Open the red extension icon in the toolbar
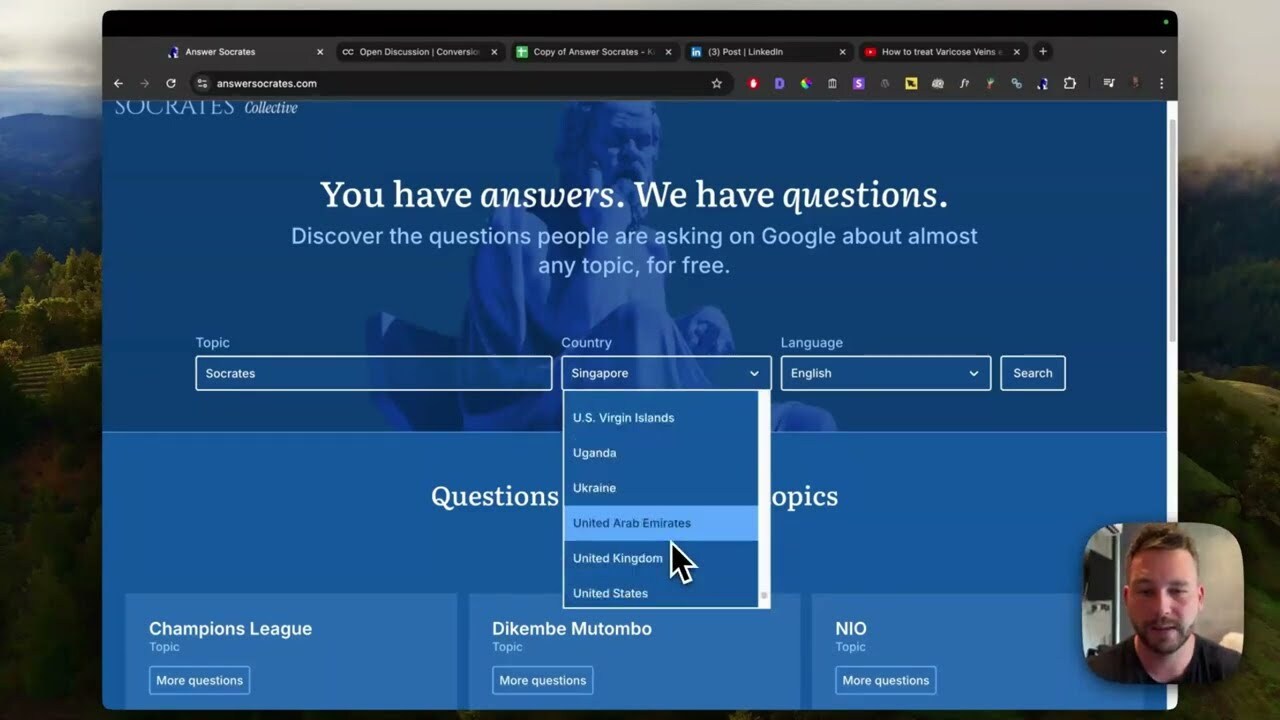 [753, 84]
